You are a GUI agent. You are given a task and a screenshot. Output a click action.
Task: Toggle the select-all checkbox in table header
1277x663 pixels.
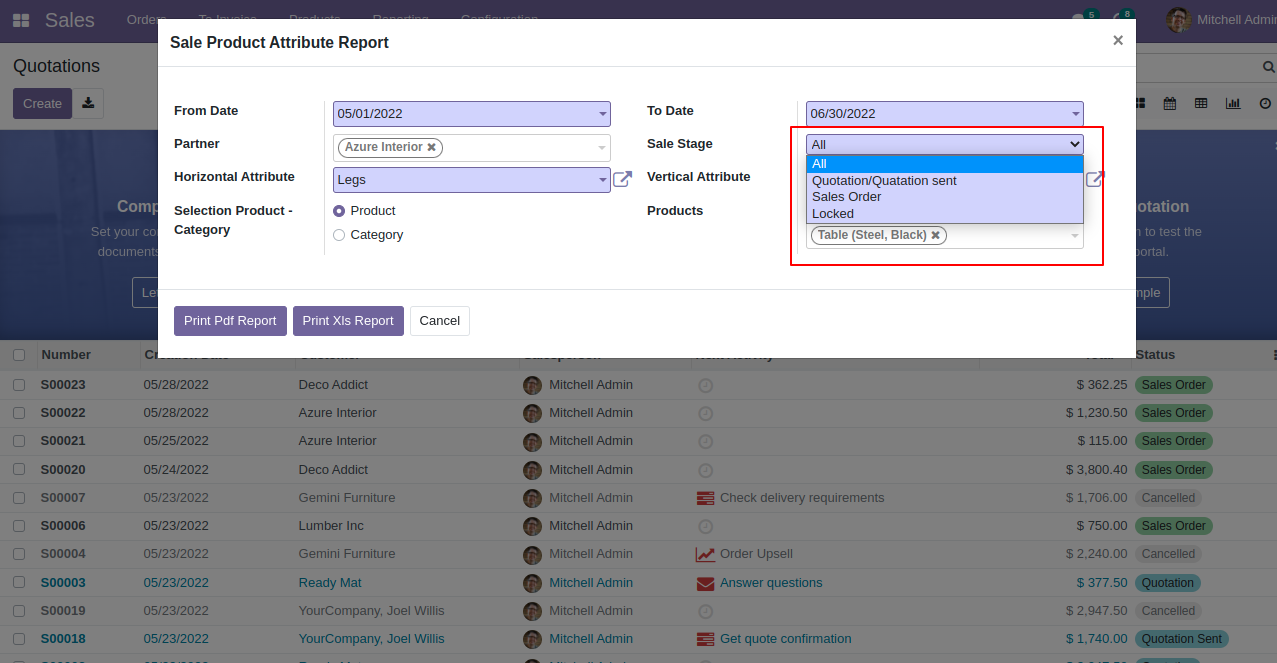tap(19, 355)
